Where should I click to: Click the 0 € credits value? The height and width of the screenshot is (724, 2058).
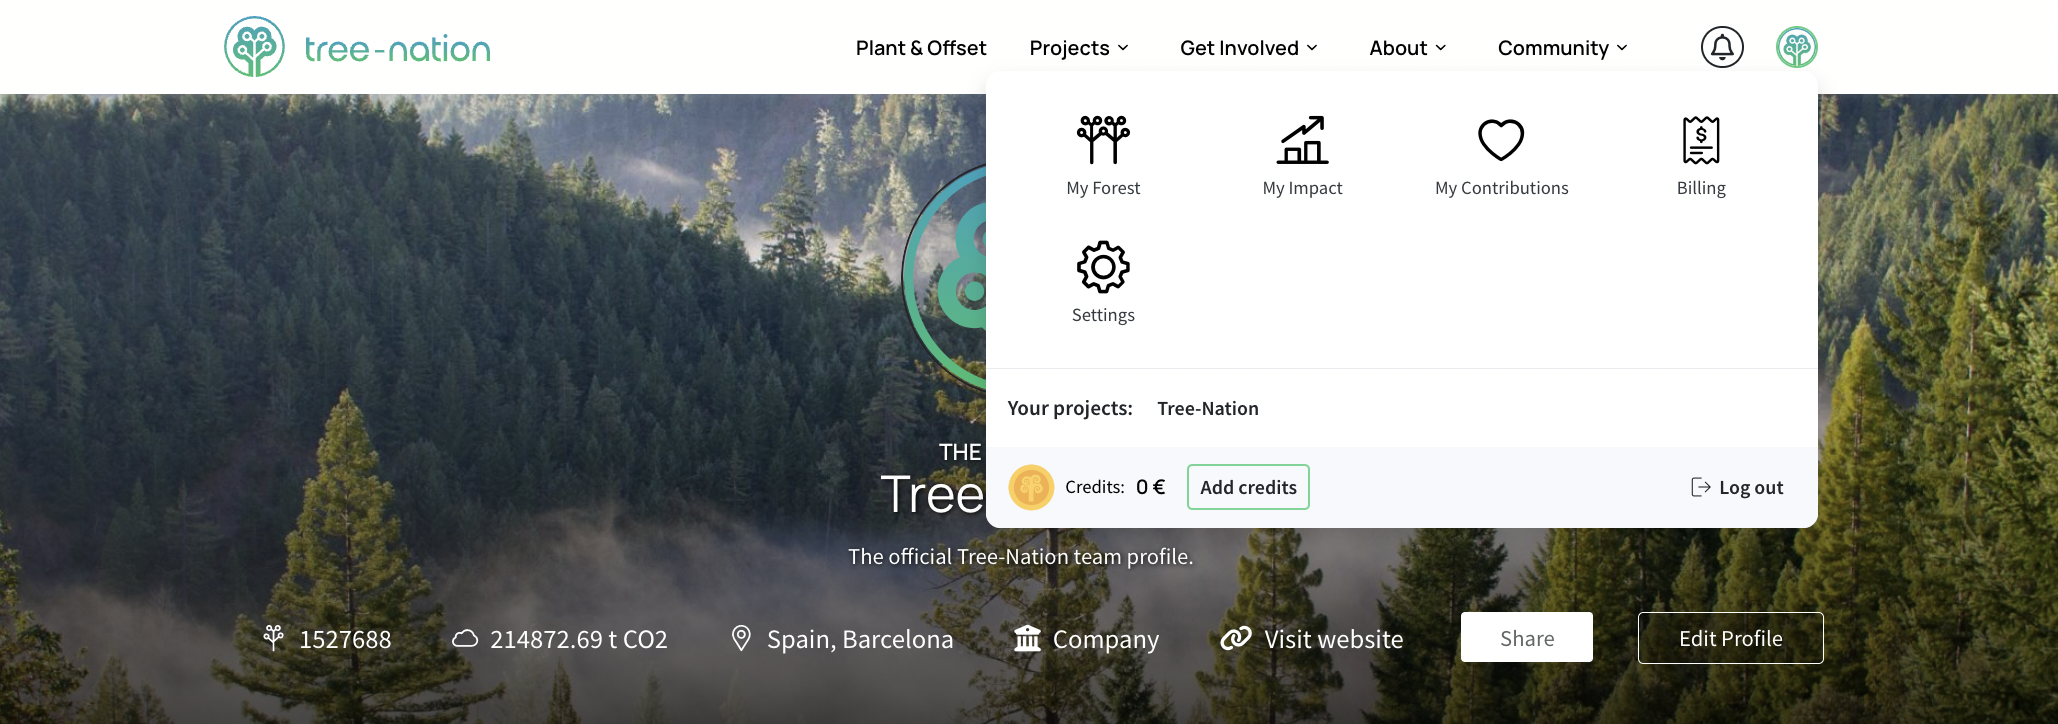tap(1150, 487)
